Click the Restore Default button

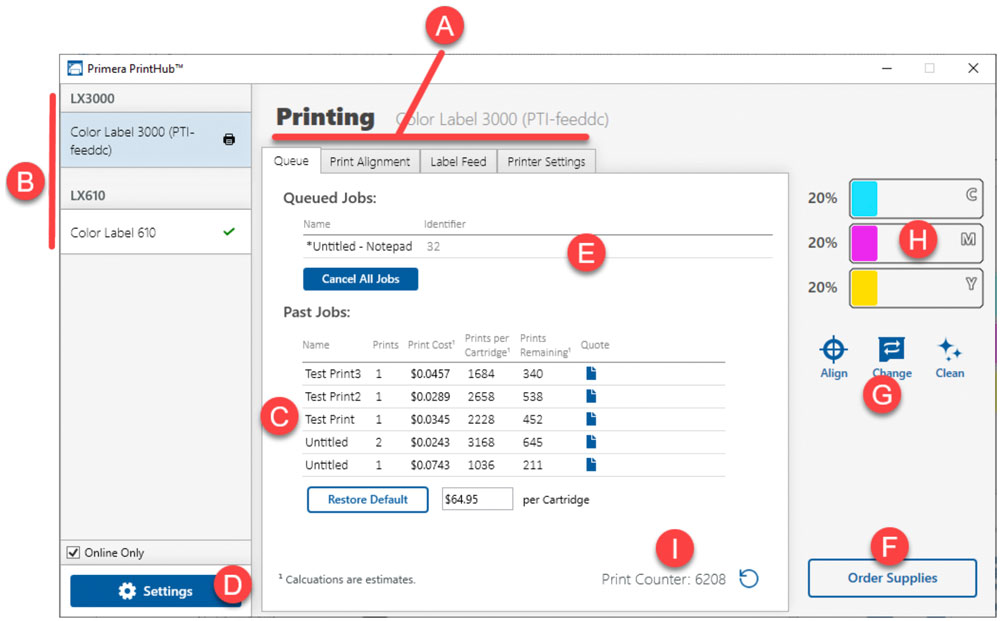367,499
